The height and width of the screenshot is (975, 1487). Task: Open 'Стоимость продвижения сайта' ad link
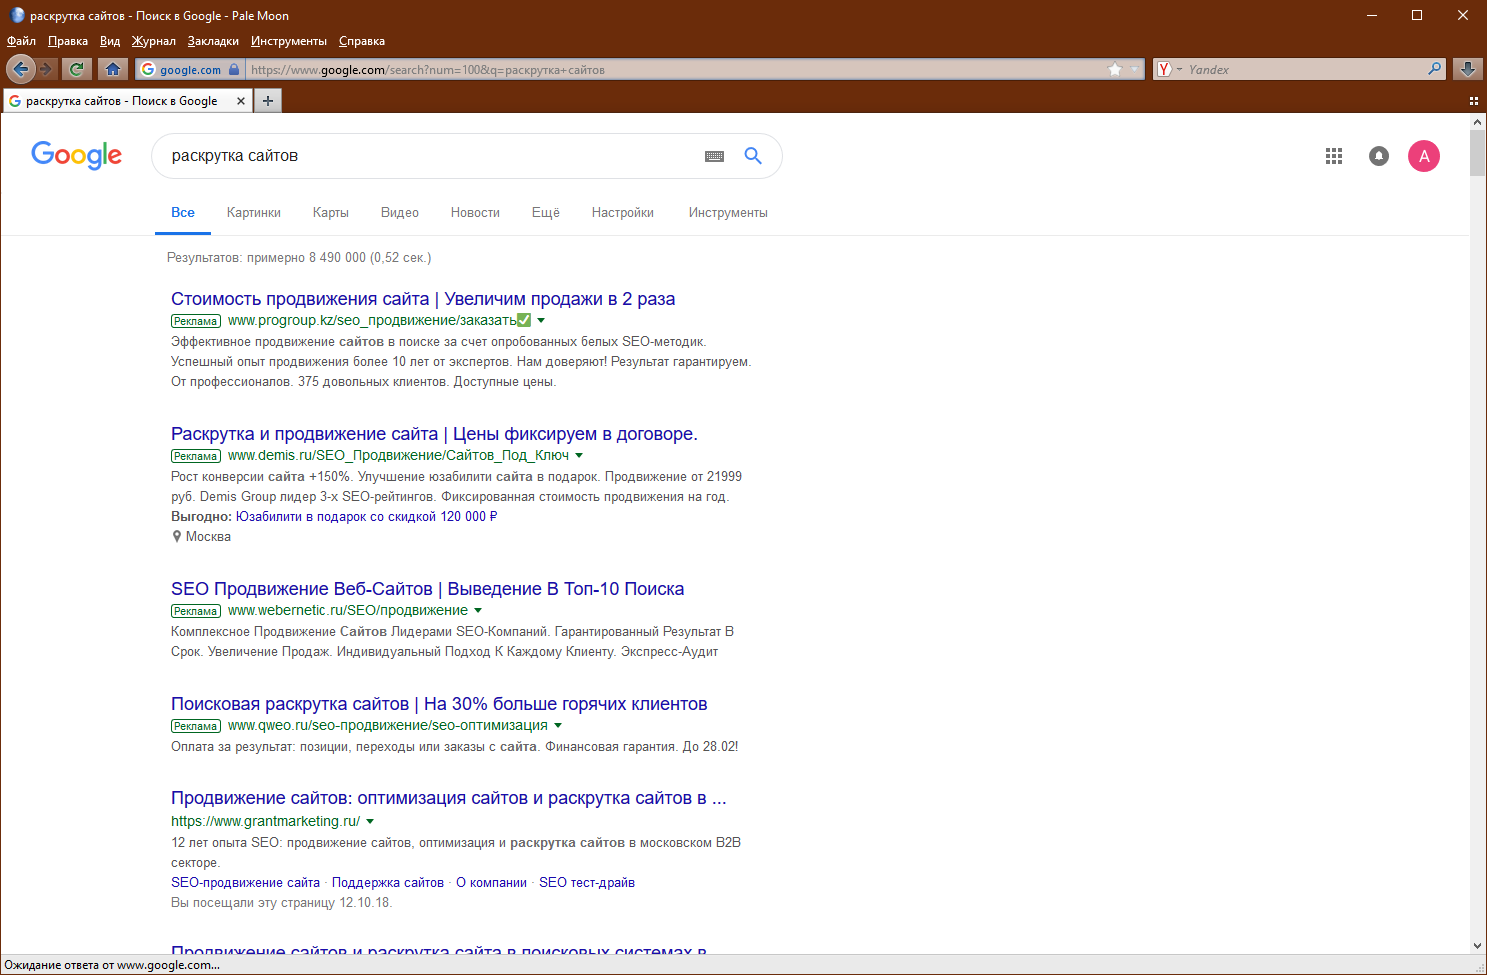(x=423, y=299)
